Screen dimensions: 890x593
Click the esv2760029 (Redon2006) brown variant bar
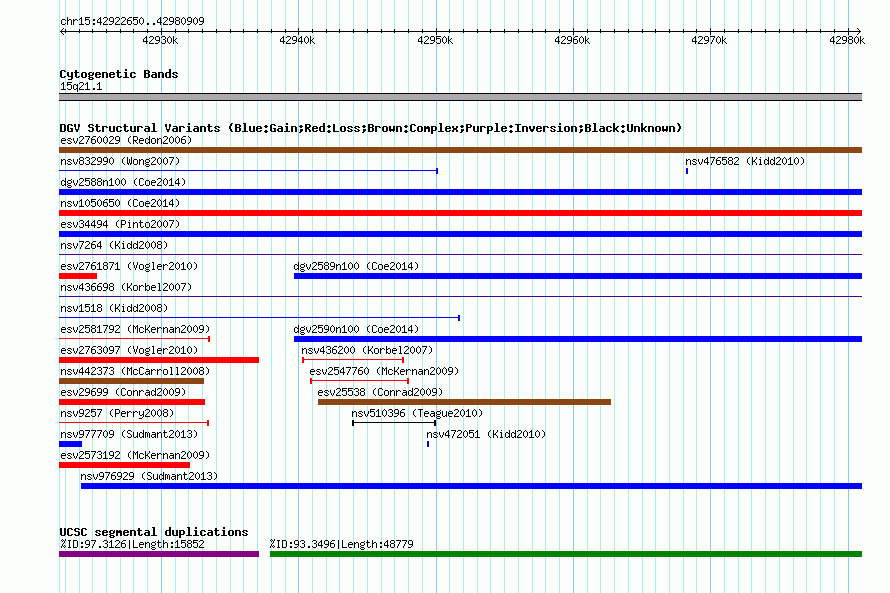click(x=460, y=150)
